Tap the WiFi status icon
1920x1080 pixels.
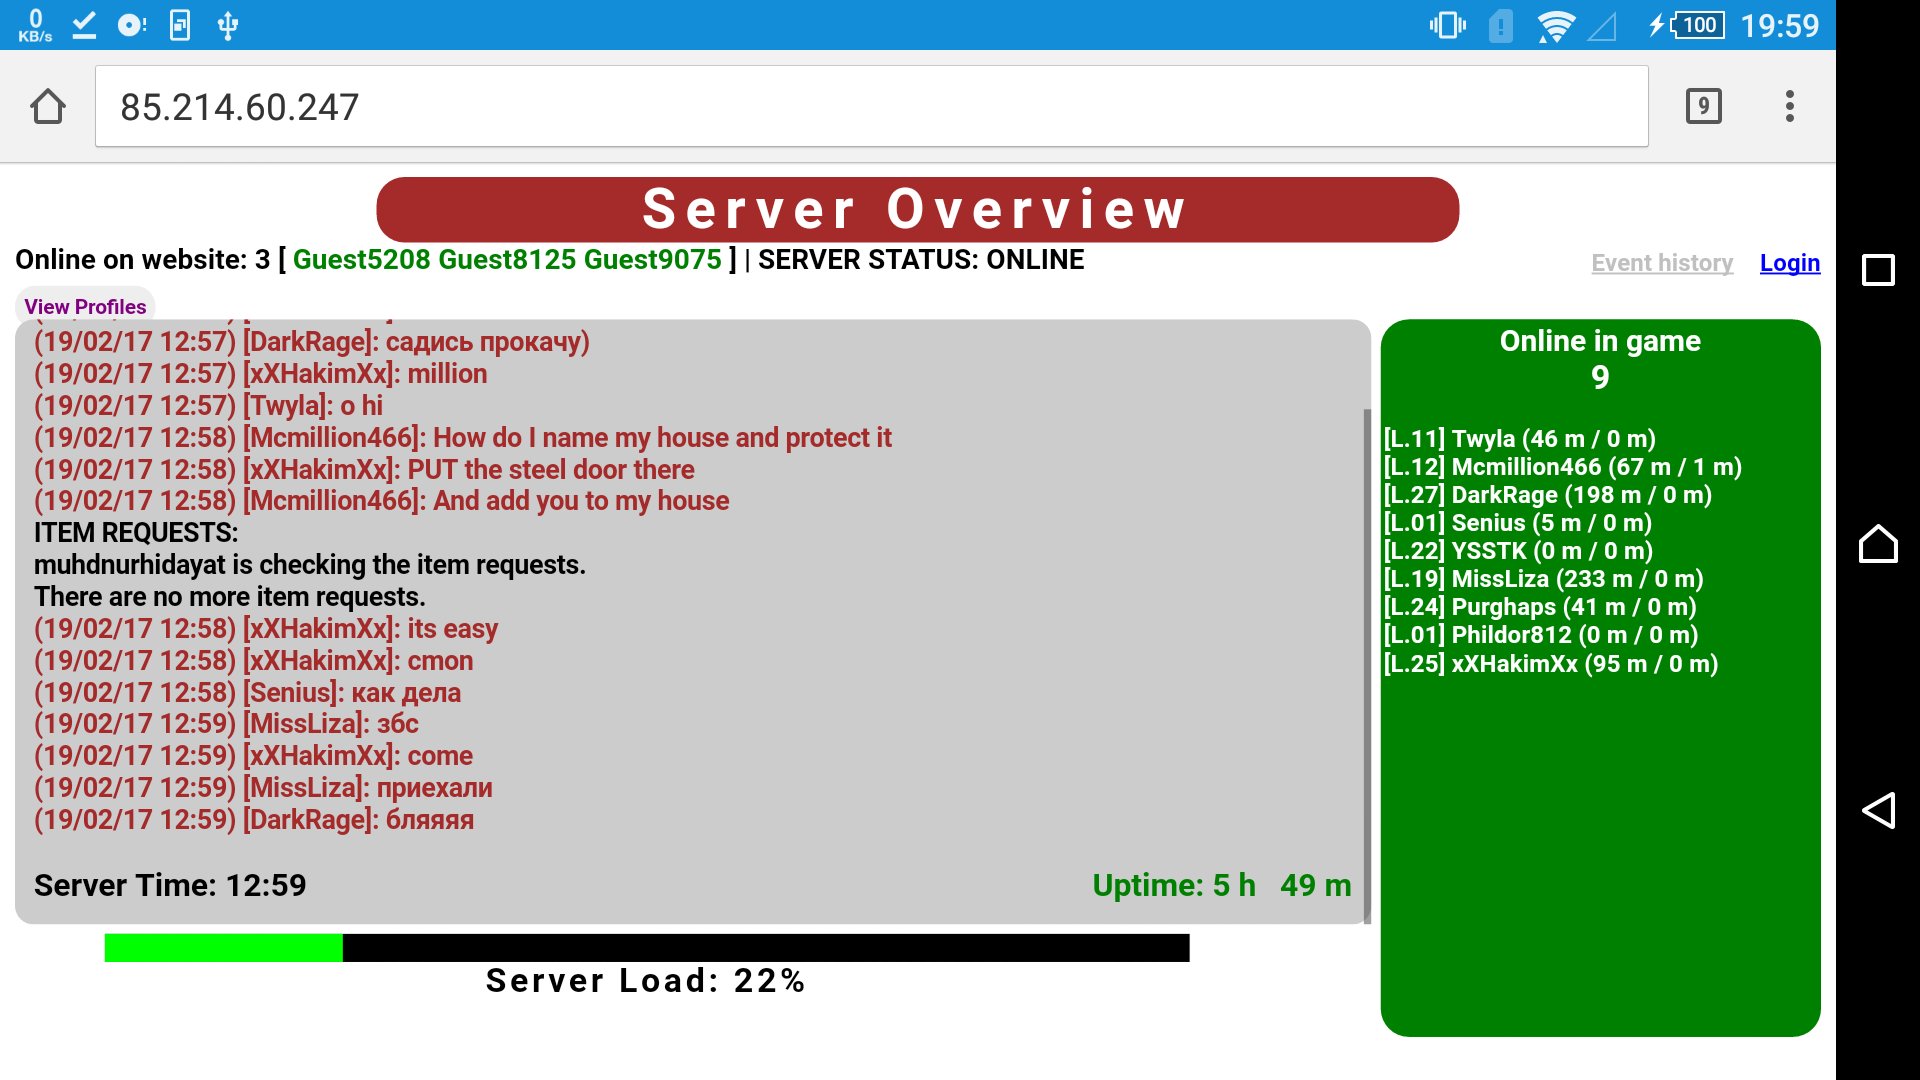1555,26
